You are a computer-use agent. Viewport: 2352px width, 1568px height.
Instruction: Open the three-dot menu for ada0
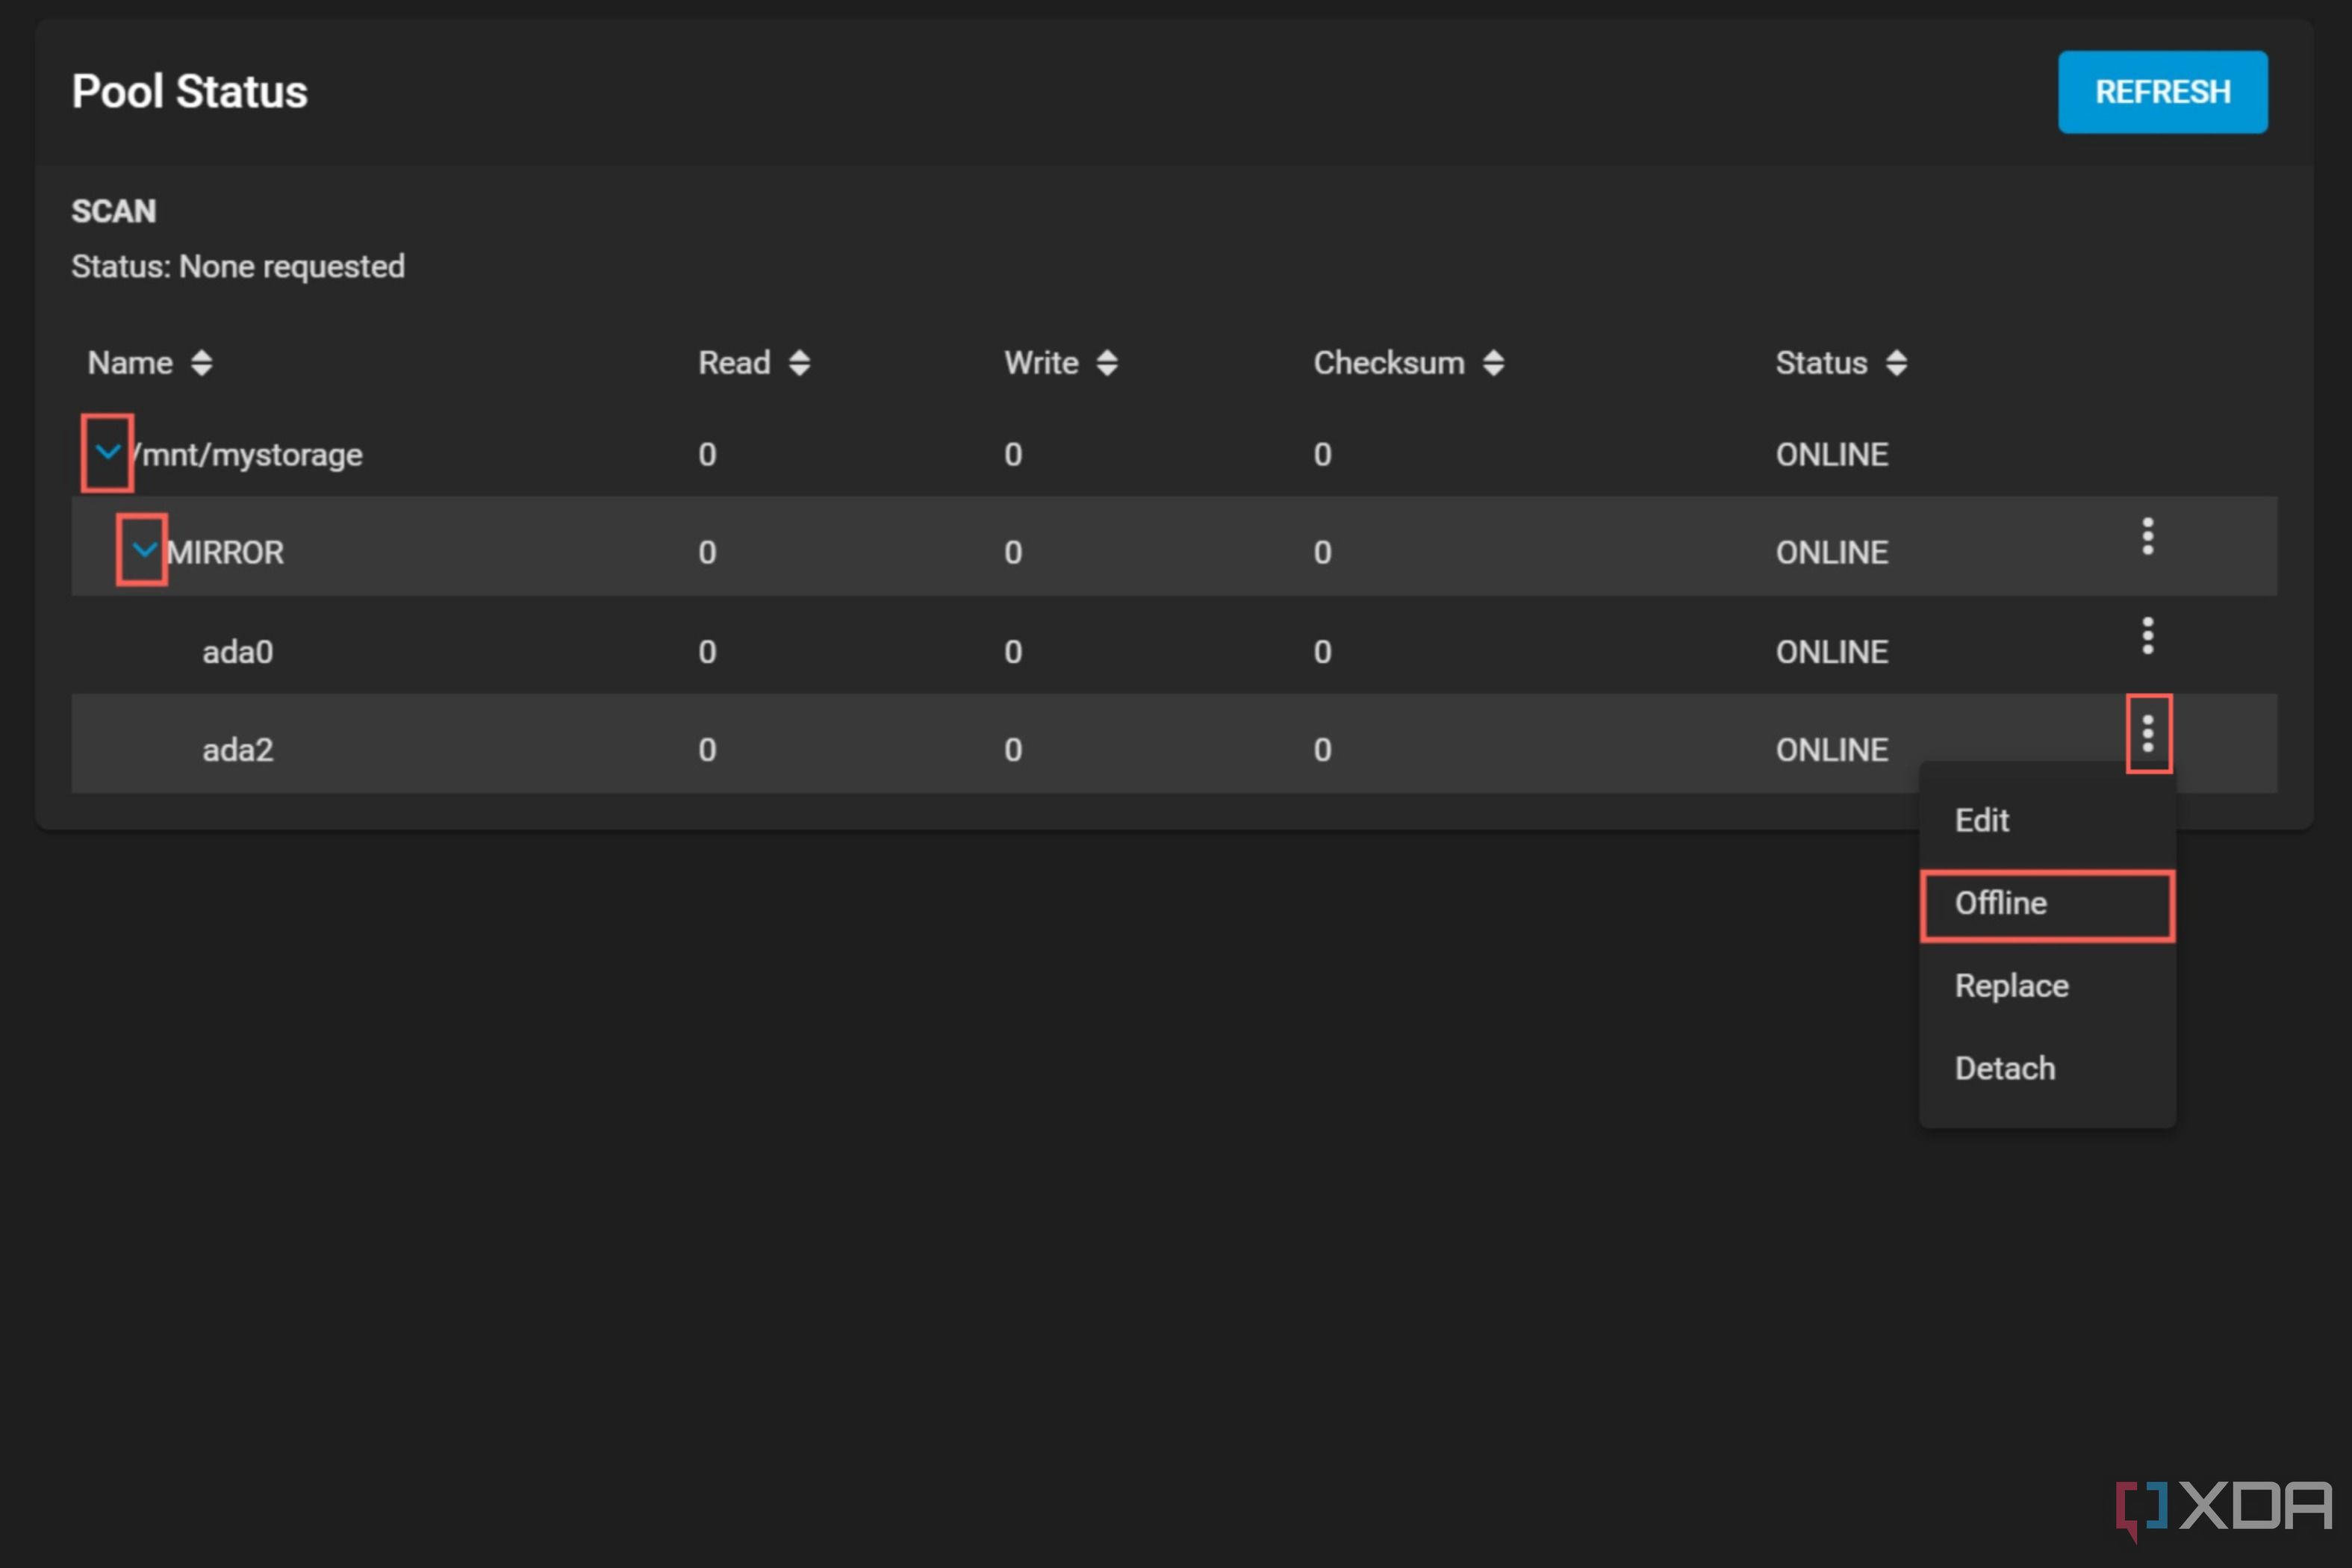coord(2147,636)
